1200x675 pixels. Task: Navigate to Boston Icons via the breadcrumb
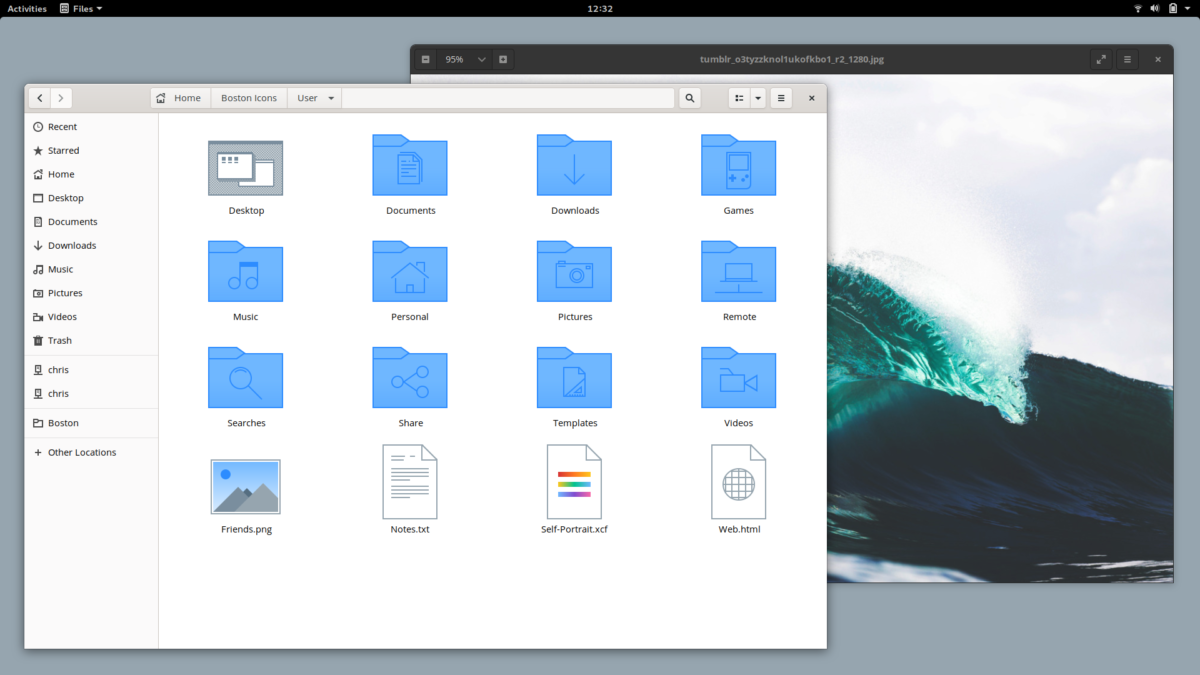pos(248,97)
